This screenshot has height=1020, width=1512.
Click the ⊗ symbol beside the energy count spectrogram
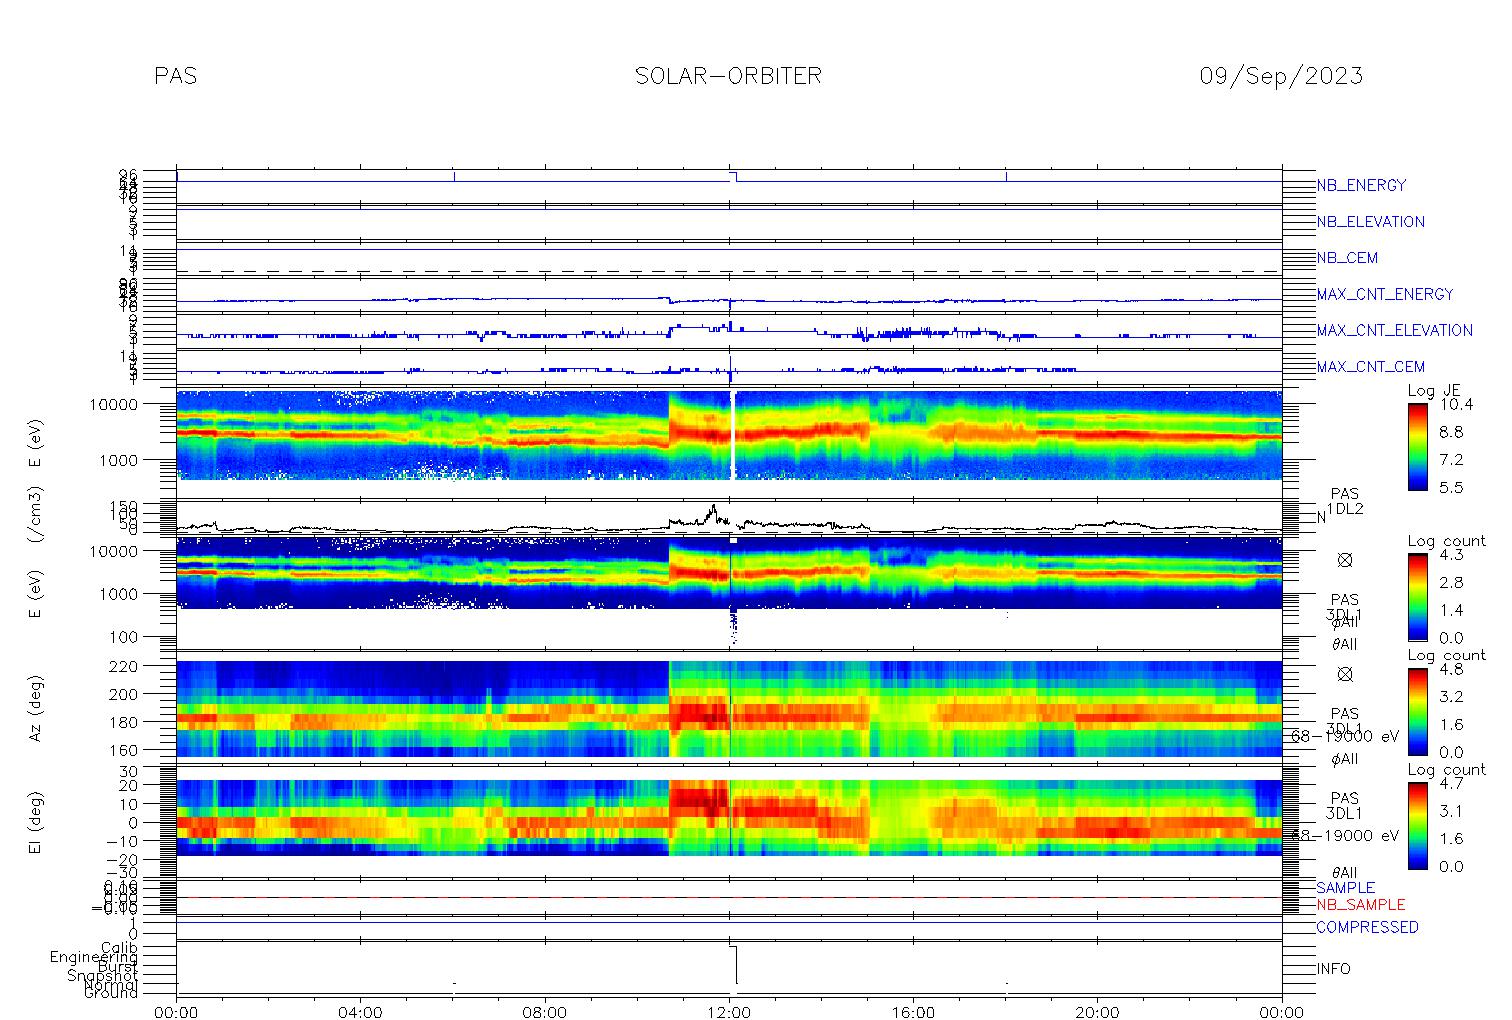click(x=1345, y=560)
